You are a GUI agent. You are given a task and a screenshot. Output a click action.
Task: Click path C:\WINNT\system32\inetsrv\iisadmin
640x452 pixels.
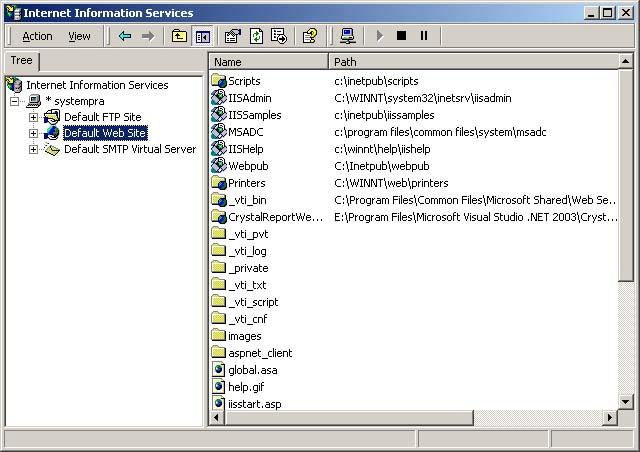click(423, 98)
